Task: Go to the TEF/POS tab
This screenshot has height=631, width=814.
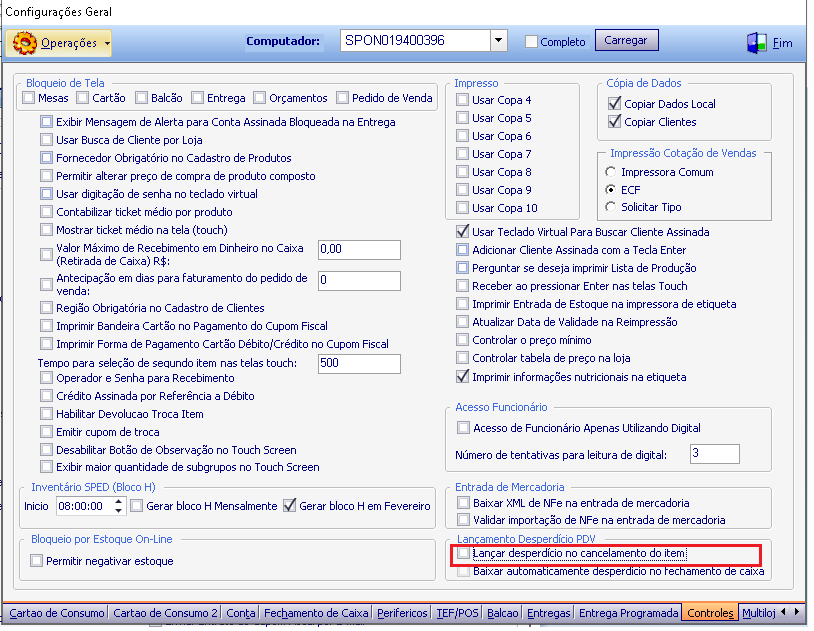Action: pos(457,613)
